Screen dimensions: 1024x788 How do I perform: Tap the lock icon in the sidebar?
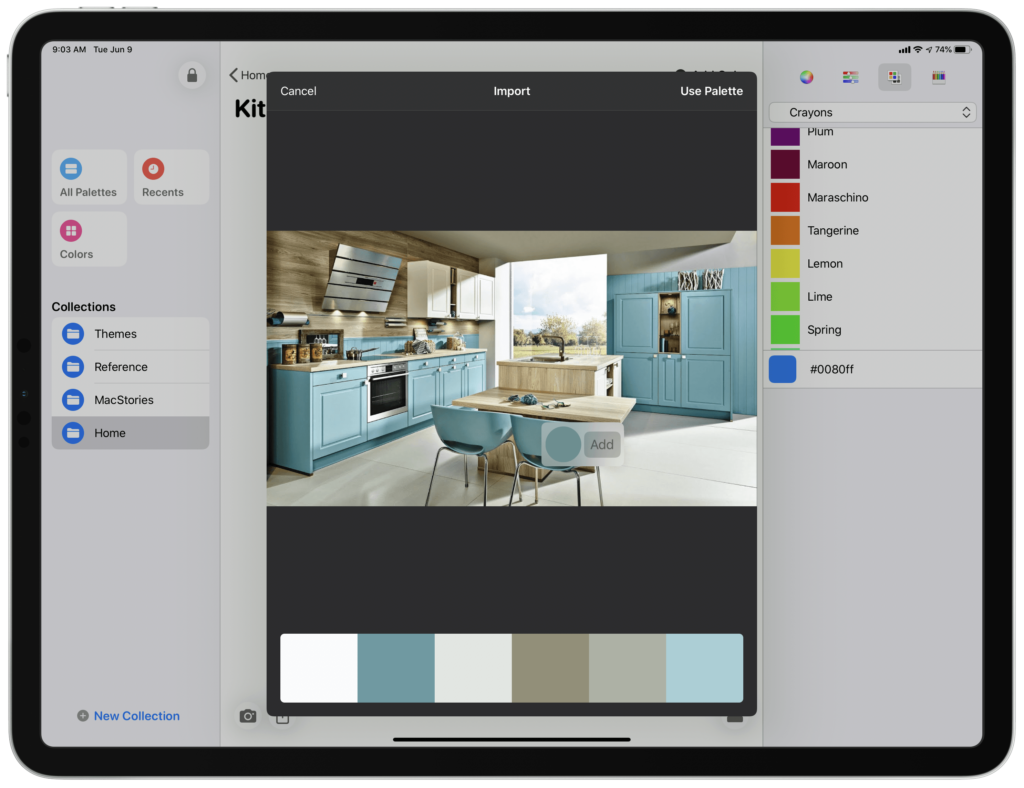[x=192, y=76]
